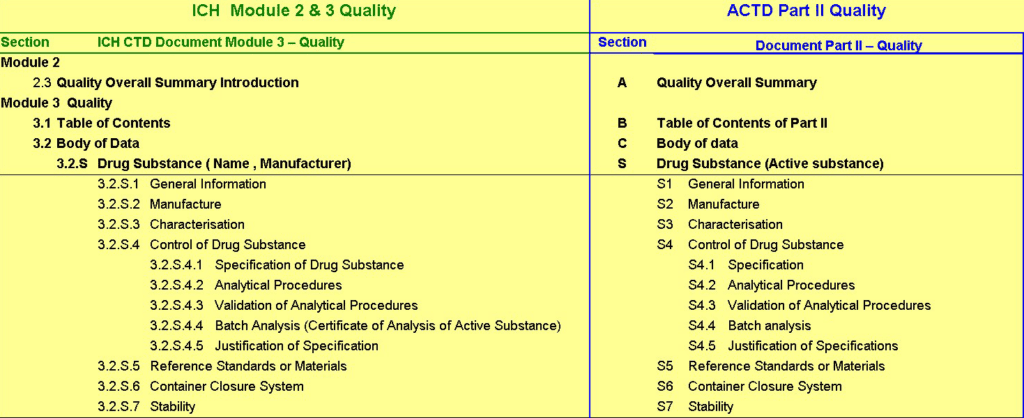
Task: Select 'B Table of Contents of Part II'
Action: point(742,123)
